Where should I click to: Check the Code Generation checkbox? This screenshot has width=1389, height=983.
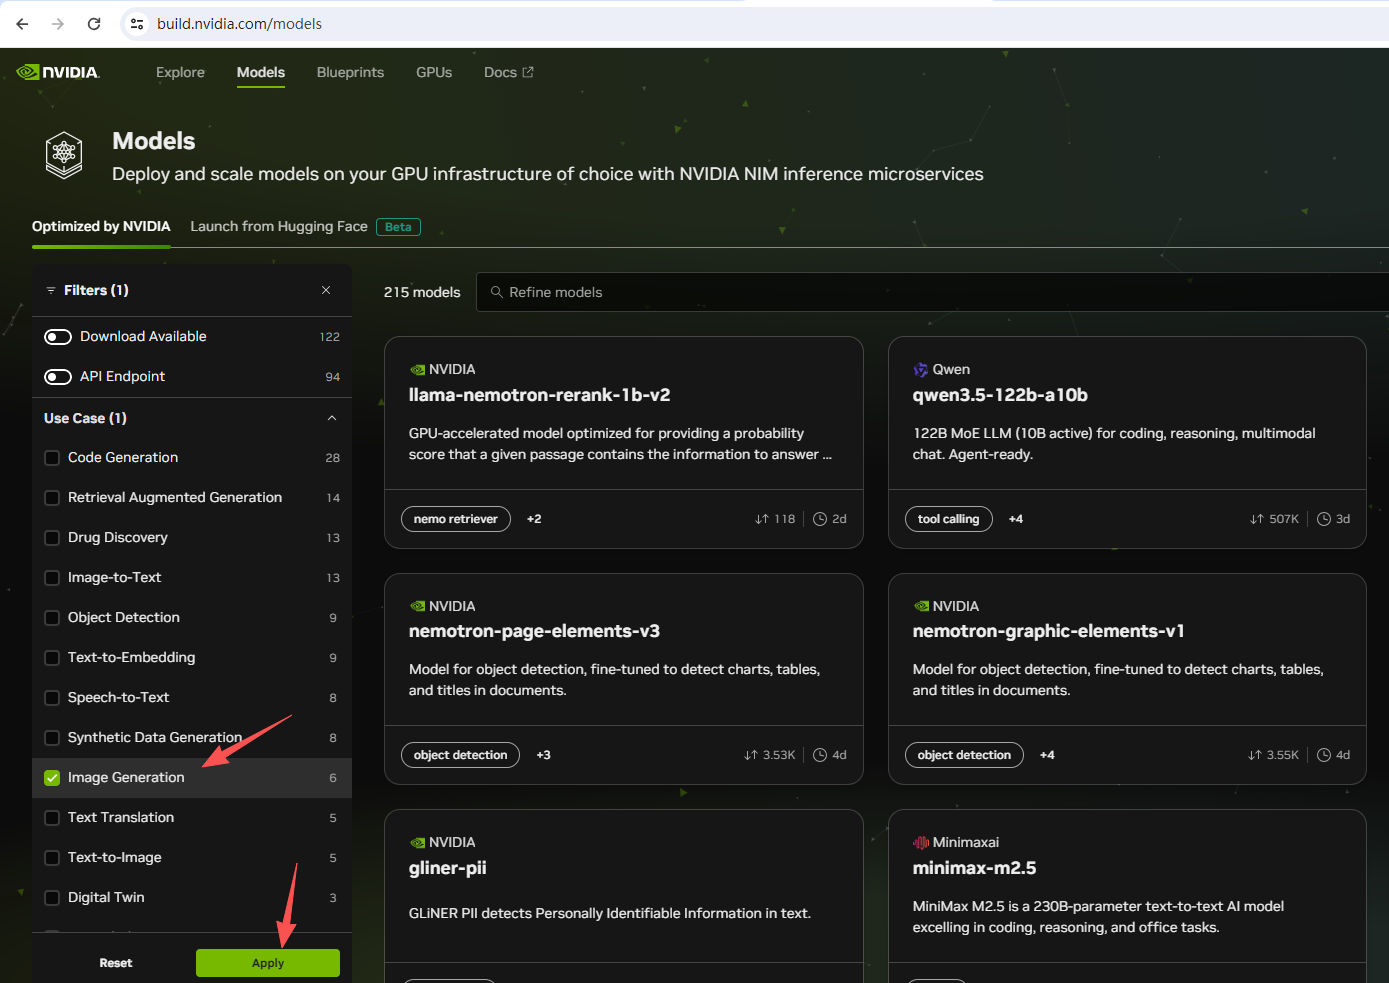pyautogui.click(x=52, y=458)
